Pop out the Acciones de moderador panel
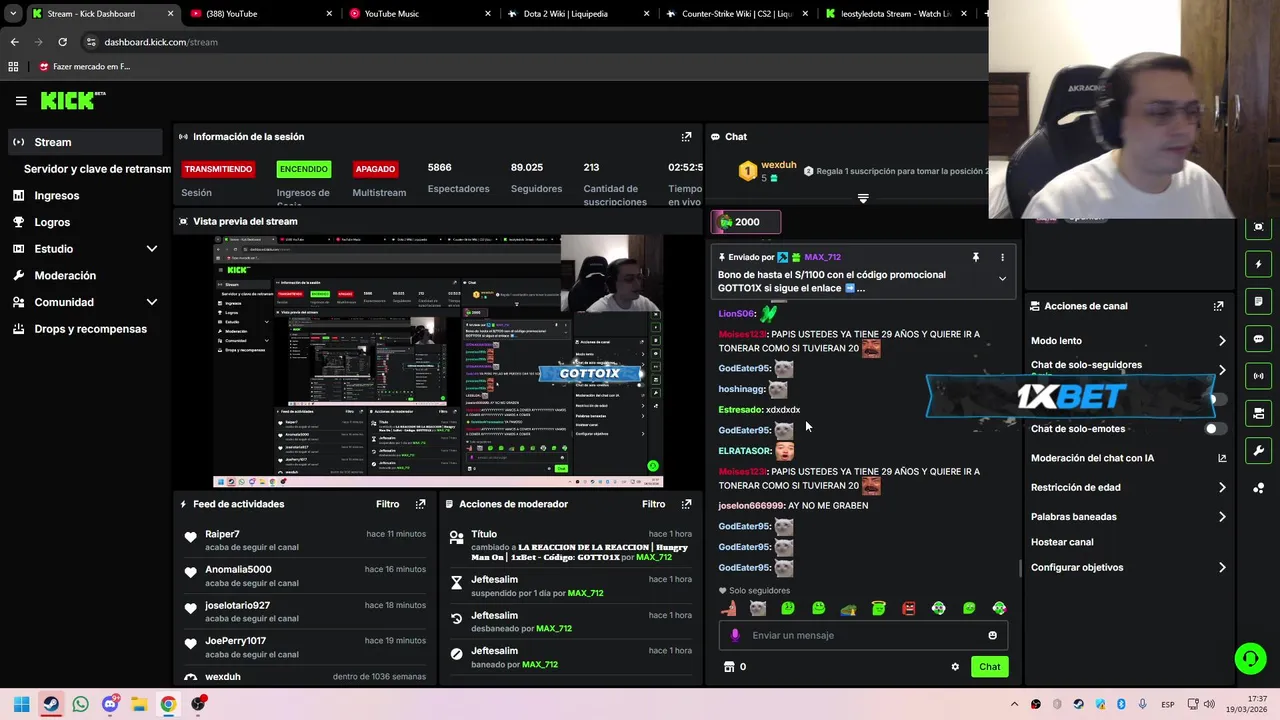This screenshot has height=720, width=1280. coord(686,504)
